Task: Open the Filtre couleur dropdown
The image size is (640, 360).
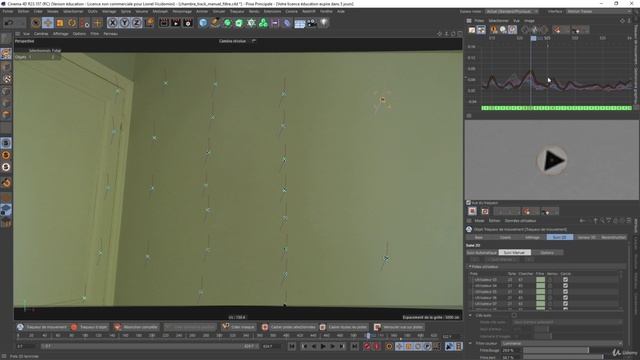Action: [562, 343]
